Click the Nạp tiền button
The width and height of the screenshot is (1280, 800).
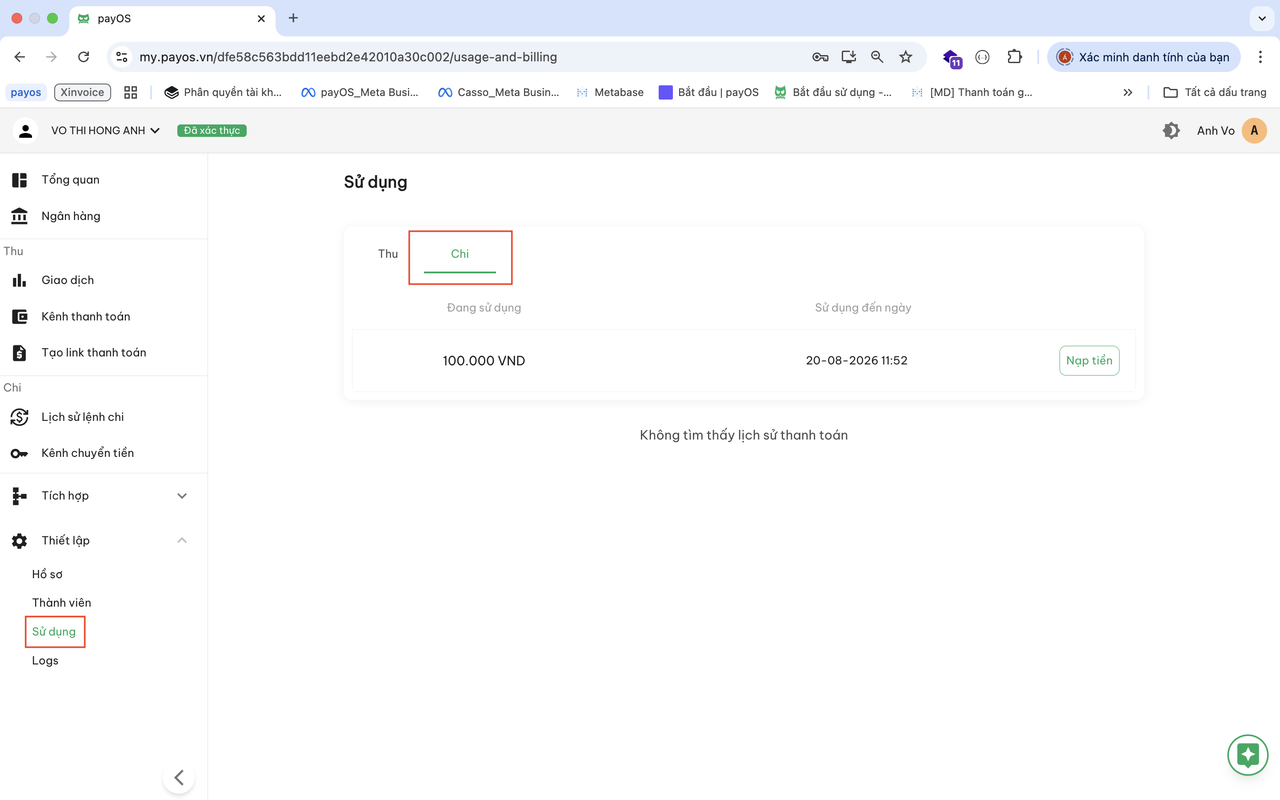click(x=1089, y=360)
